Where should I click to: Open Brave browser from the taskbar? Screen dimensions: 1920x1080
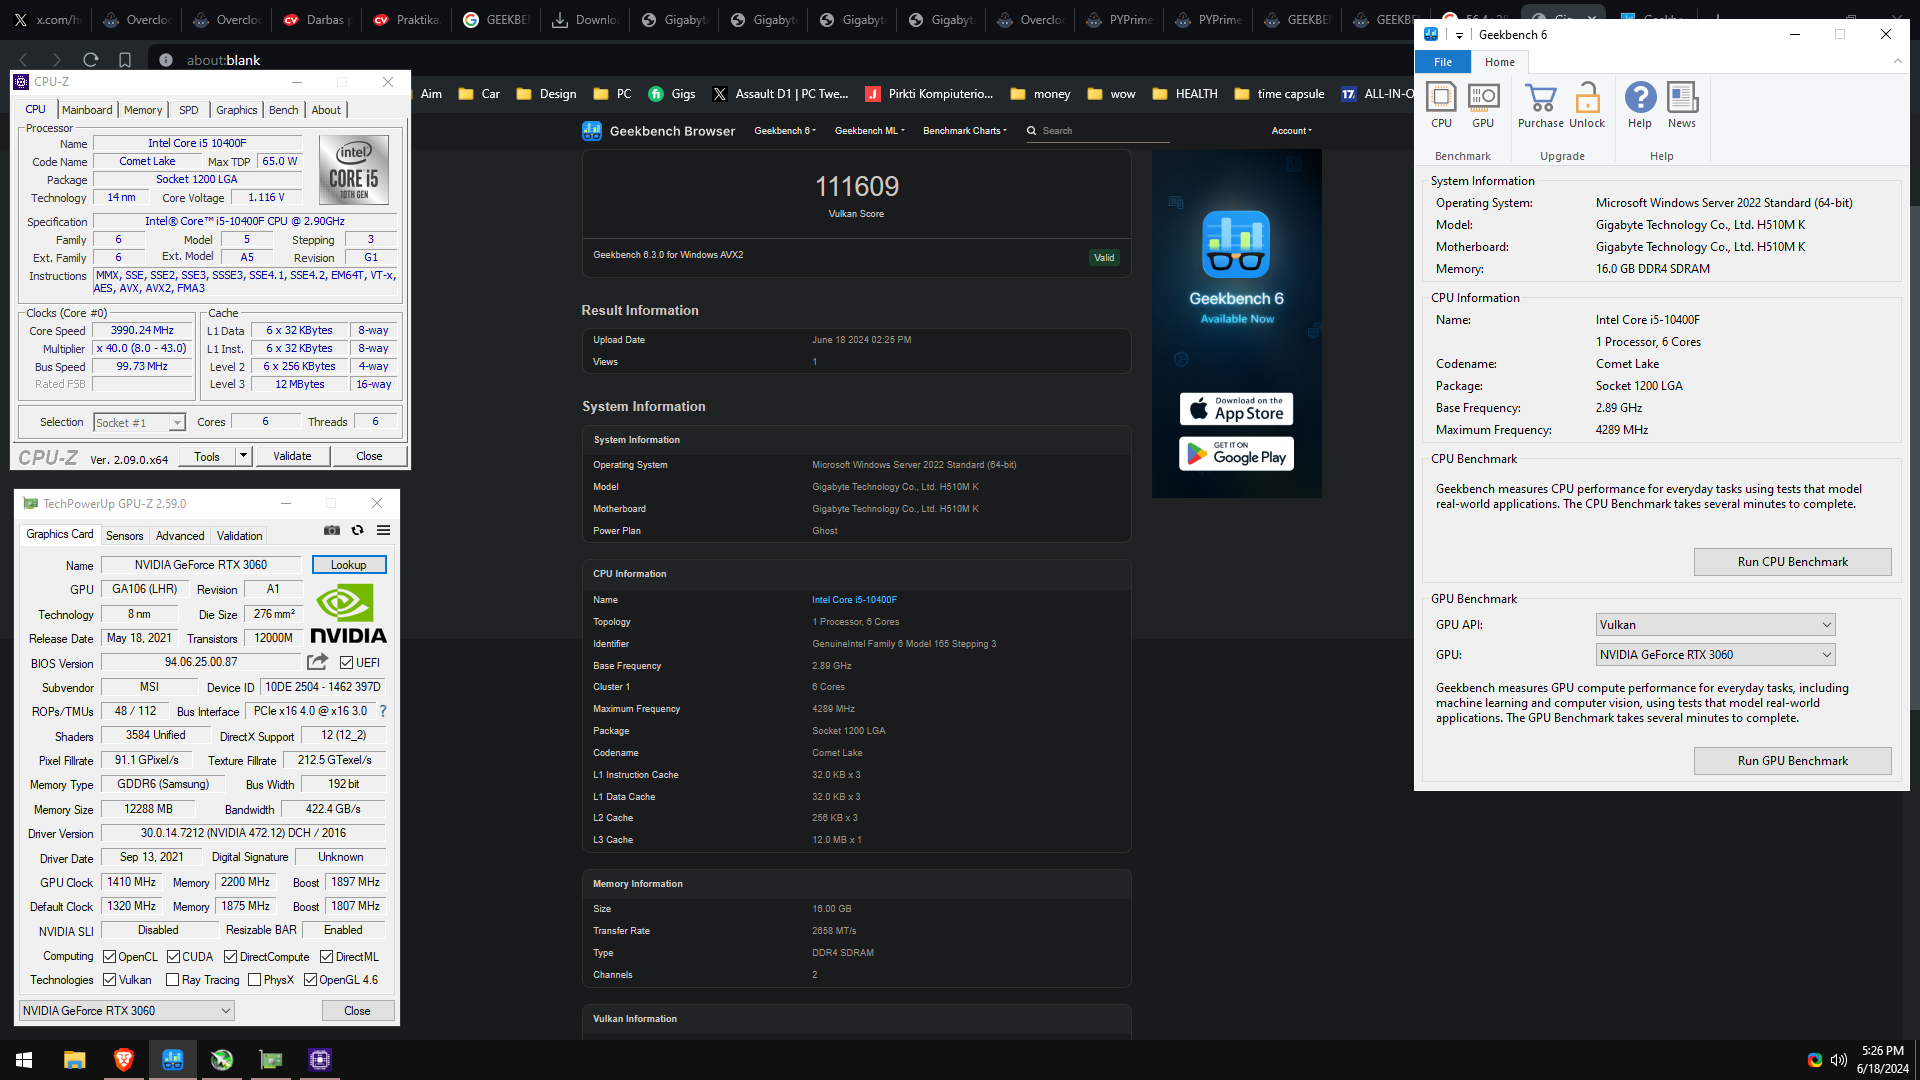coord(123,1060)
